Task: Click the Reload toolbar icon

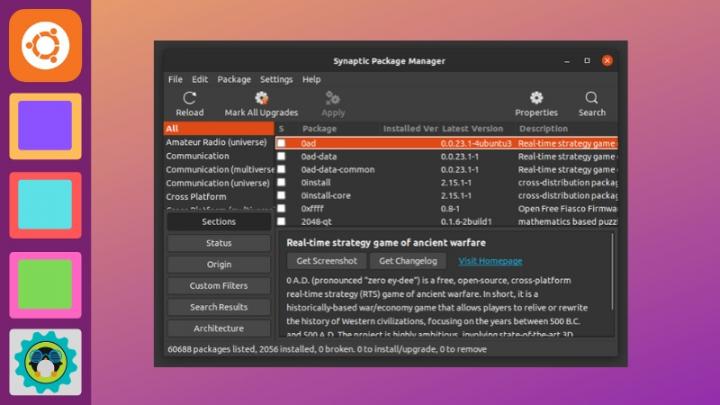Action: [189, 98]
